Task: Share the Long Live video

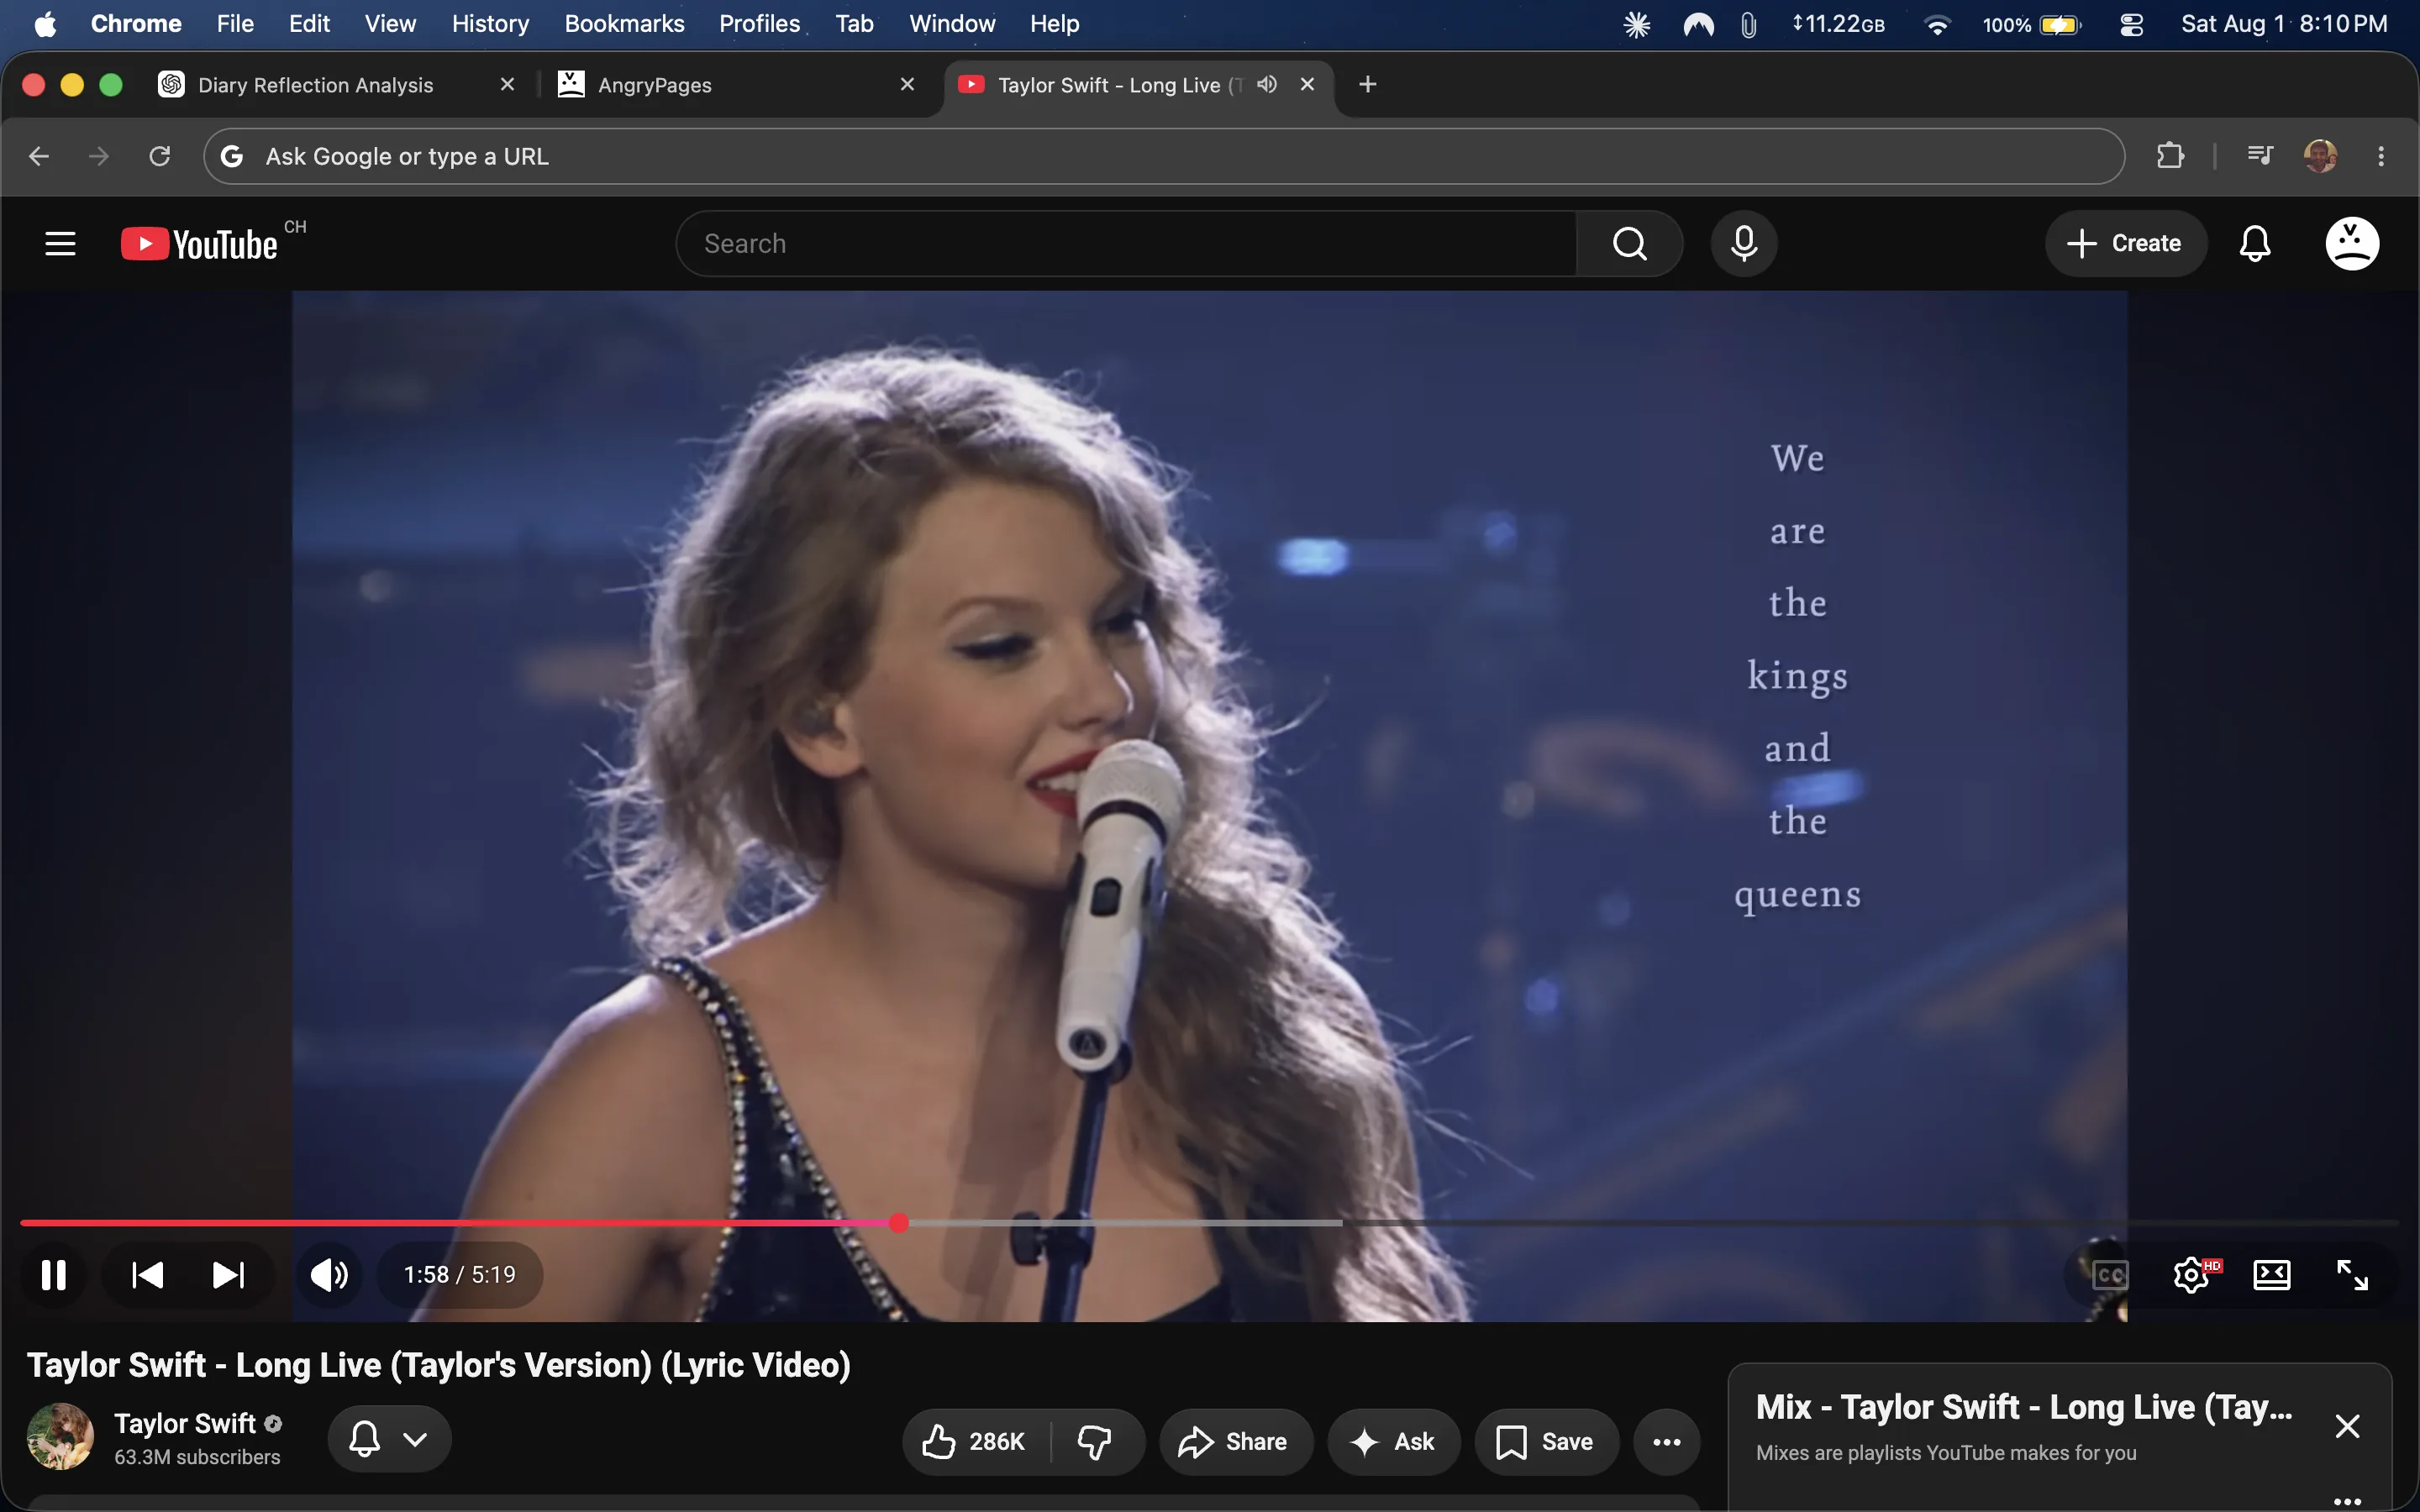Action: [x=1235, y=1441]
